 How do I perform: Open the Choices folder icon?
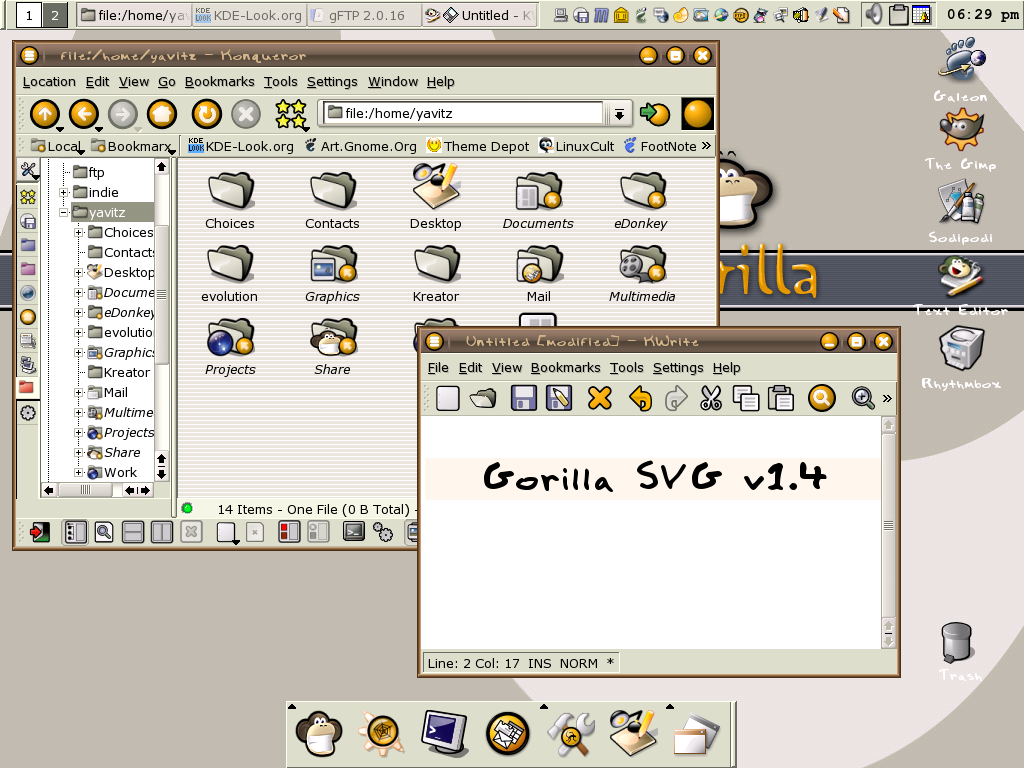point(230,189)
